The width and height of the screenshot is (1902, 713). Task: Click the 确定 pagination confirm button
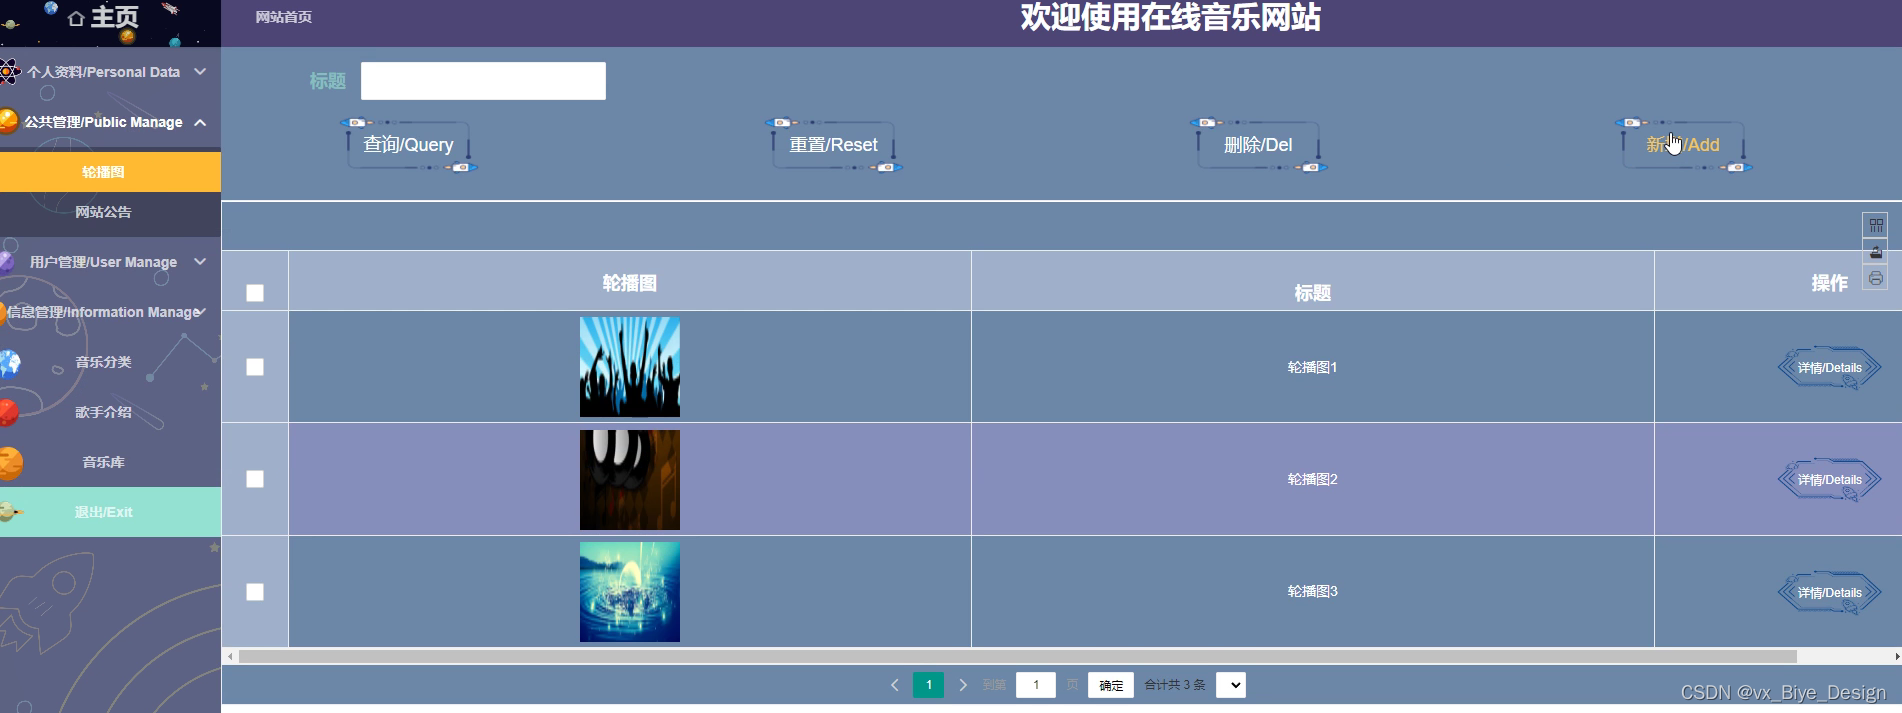[1111, 685]
